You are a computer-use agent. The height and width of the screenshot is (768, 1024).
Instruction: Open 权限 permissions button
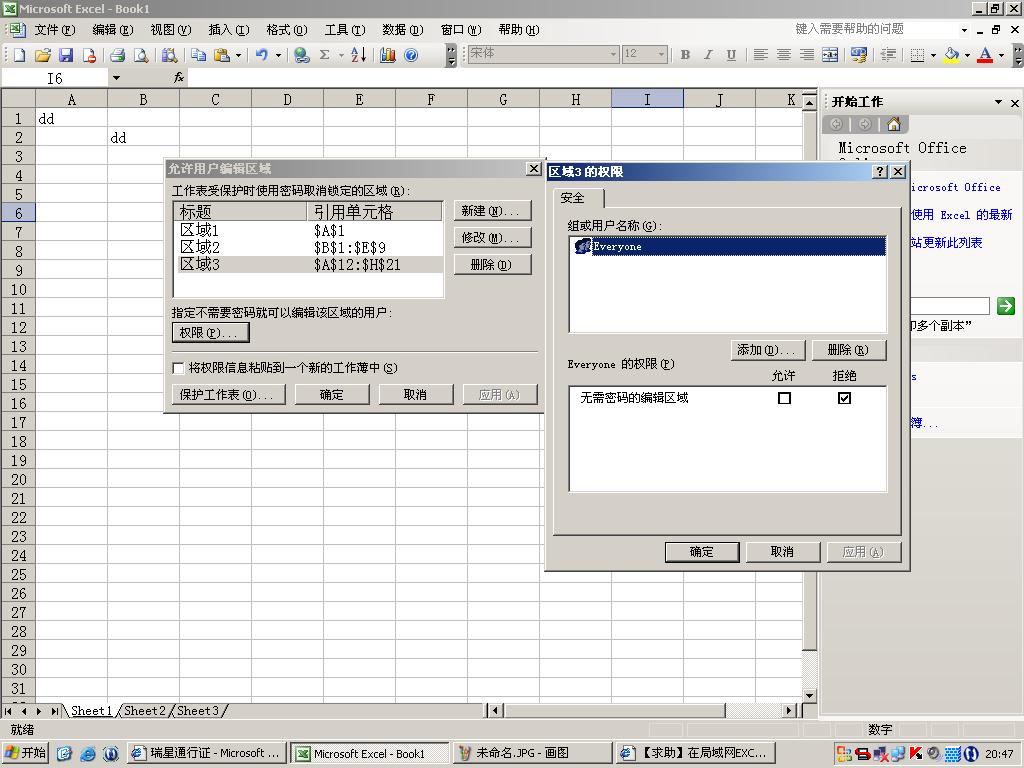[x=210, y=332]
